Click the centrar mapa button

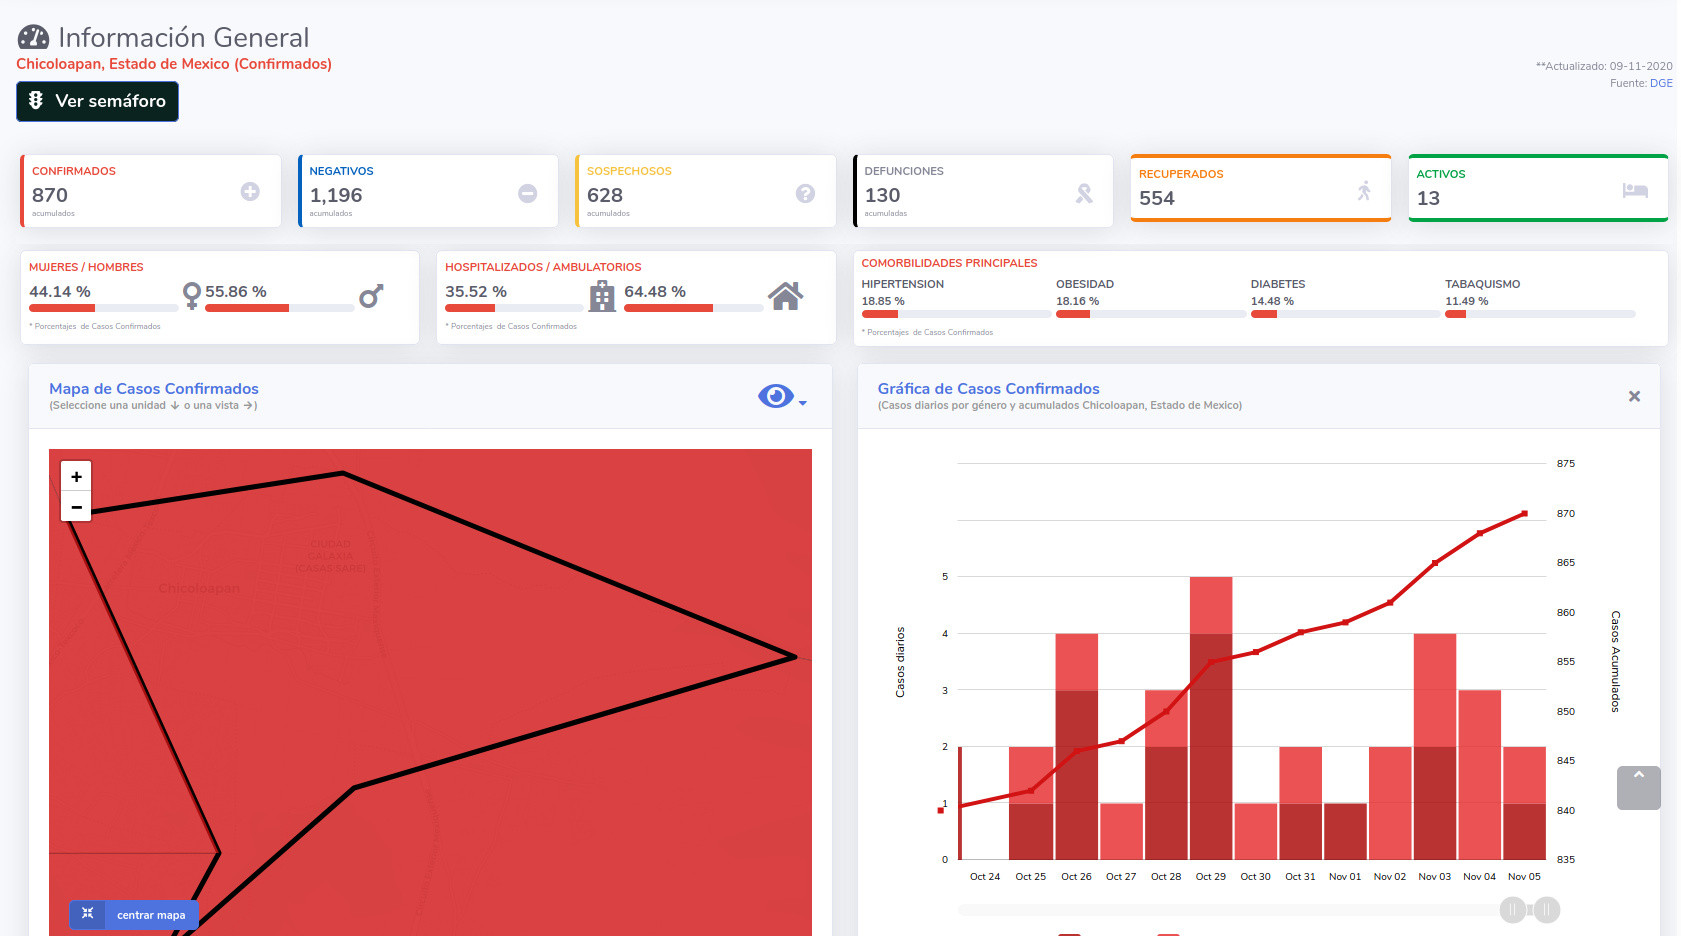[134, 914]
